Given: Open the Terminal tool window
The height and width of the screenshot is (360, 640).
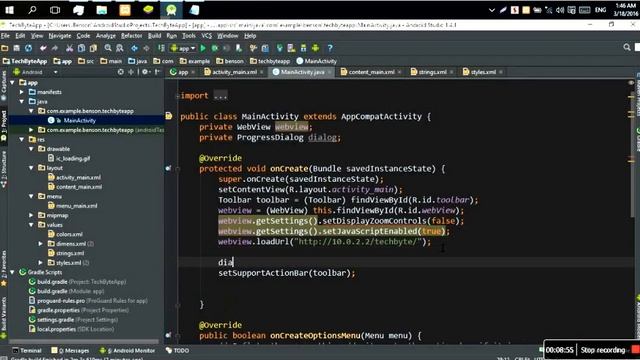Looking at the screenshot, I should click(x=27, y=350).
